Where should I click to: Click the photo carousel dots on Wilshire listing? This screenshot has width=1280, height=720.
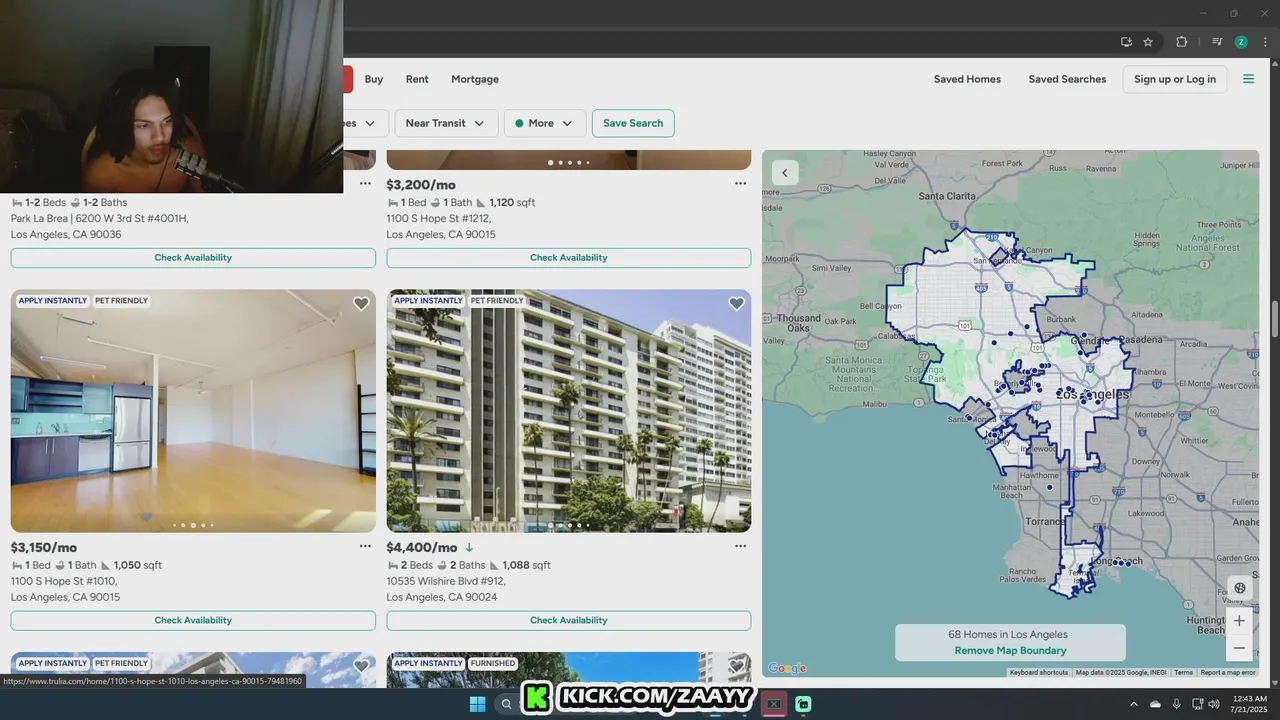569,525
